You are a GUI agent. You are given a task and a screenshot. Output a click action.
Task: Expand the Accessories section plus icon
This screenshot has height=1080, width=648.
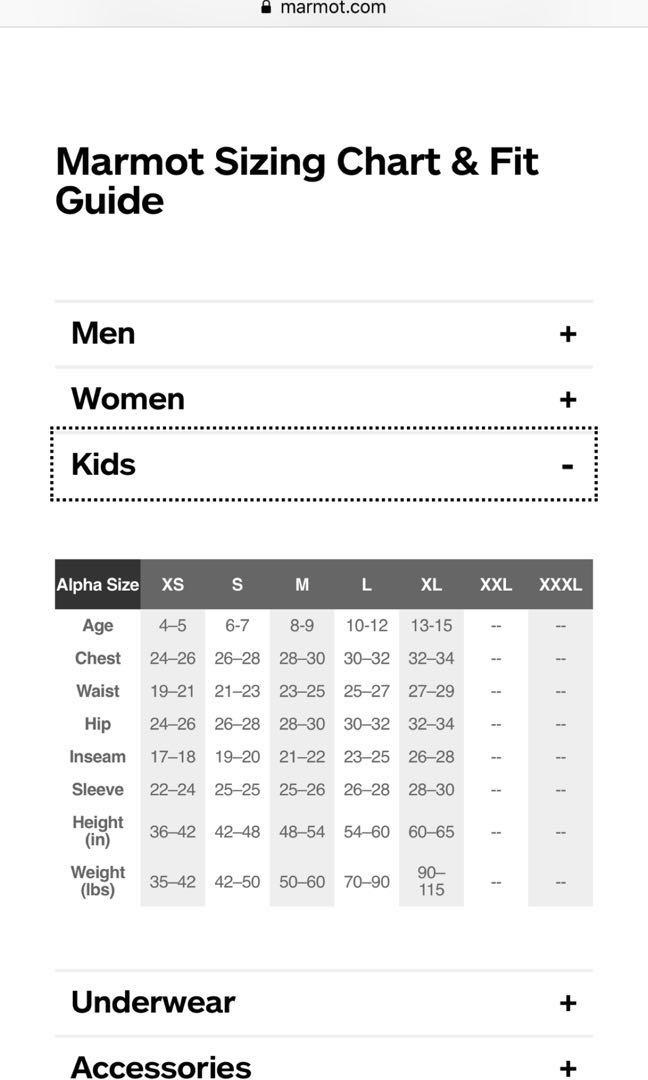567,1068
